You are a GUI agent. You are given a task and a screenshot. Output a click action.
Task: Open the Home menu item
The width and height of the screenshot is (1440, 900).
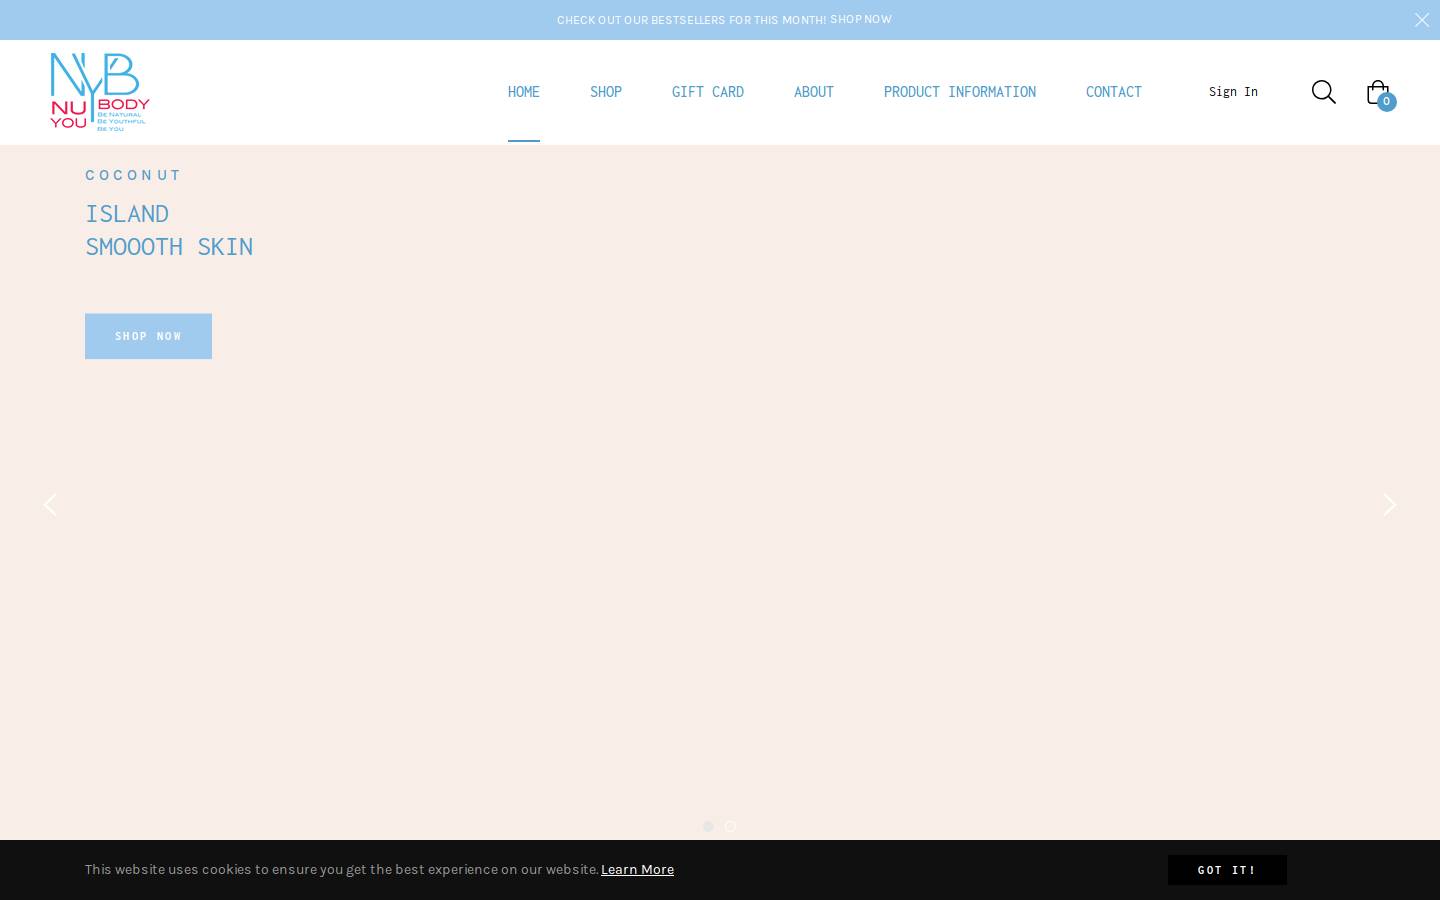pos(524,91)
